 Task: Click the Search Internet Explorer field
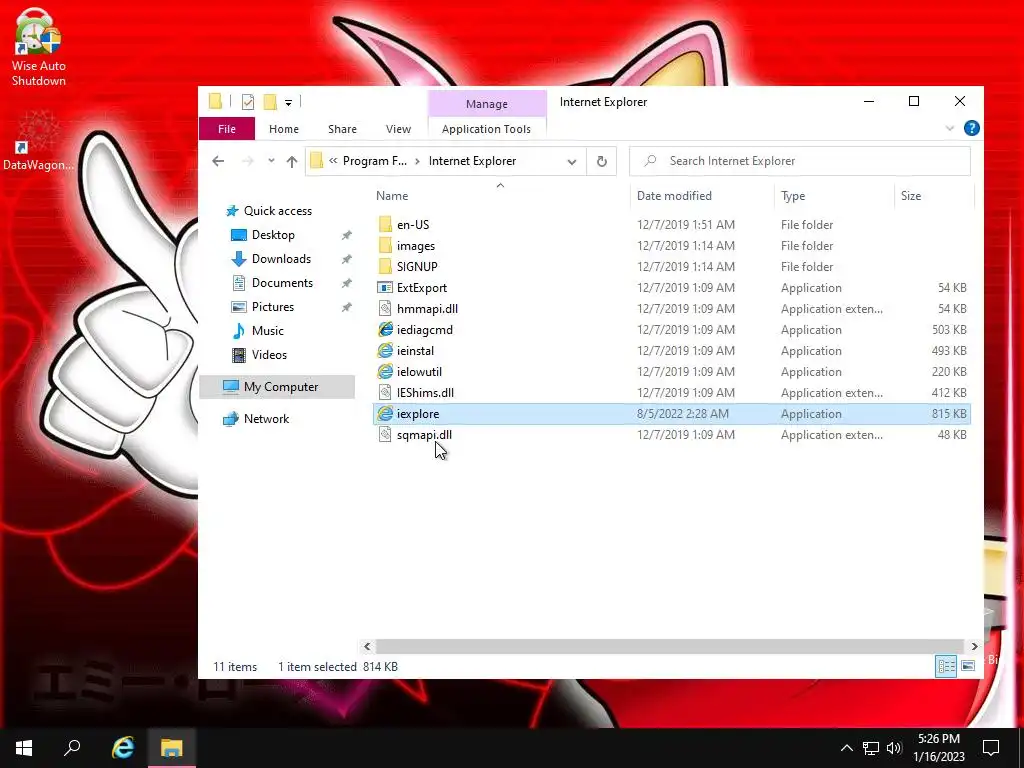[x=799, y=161]
